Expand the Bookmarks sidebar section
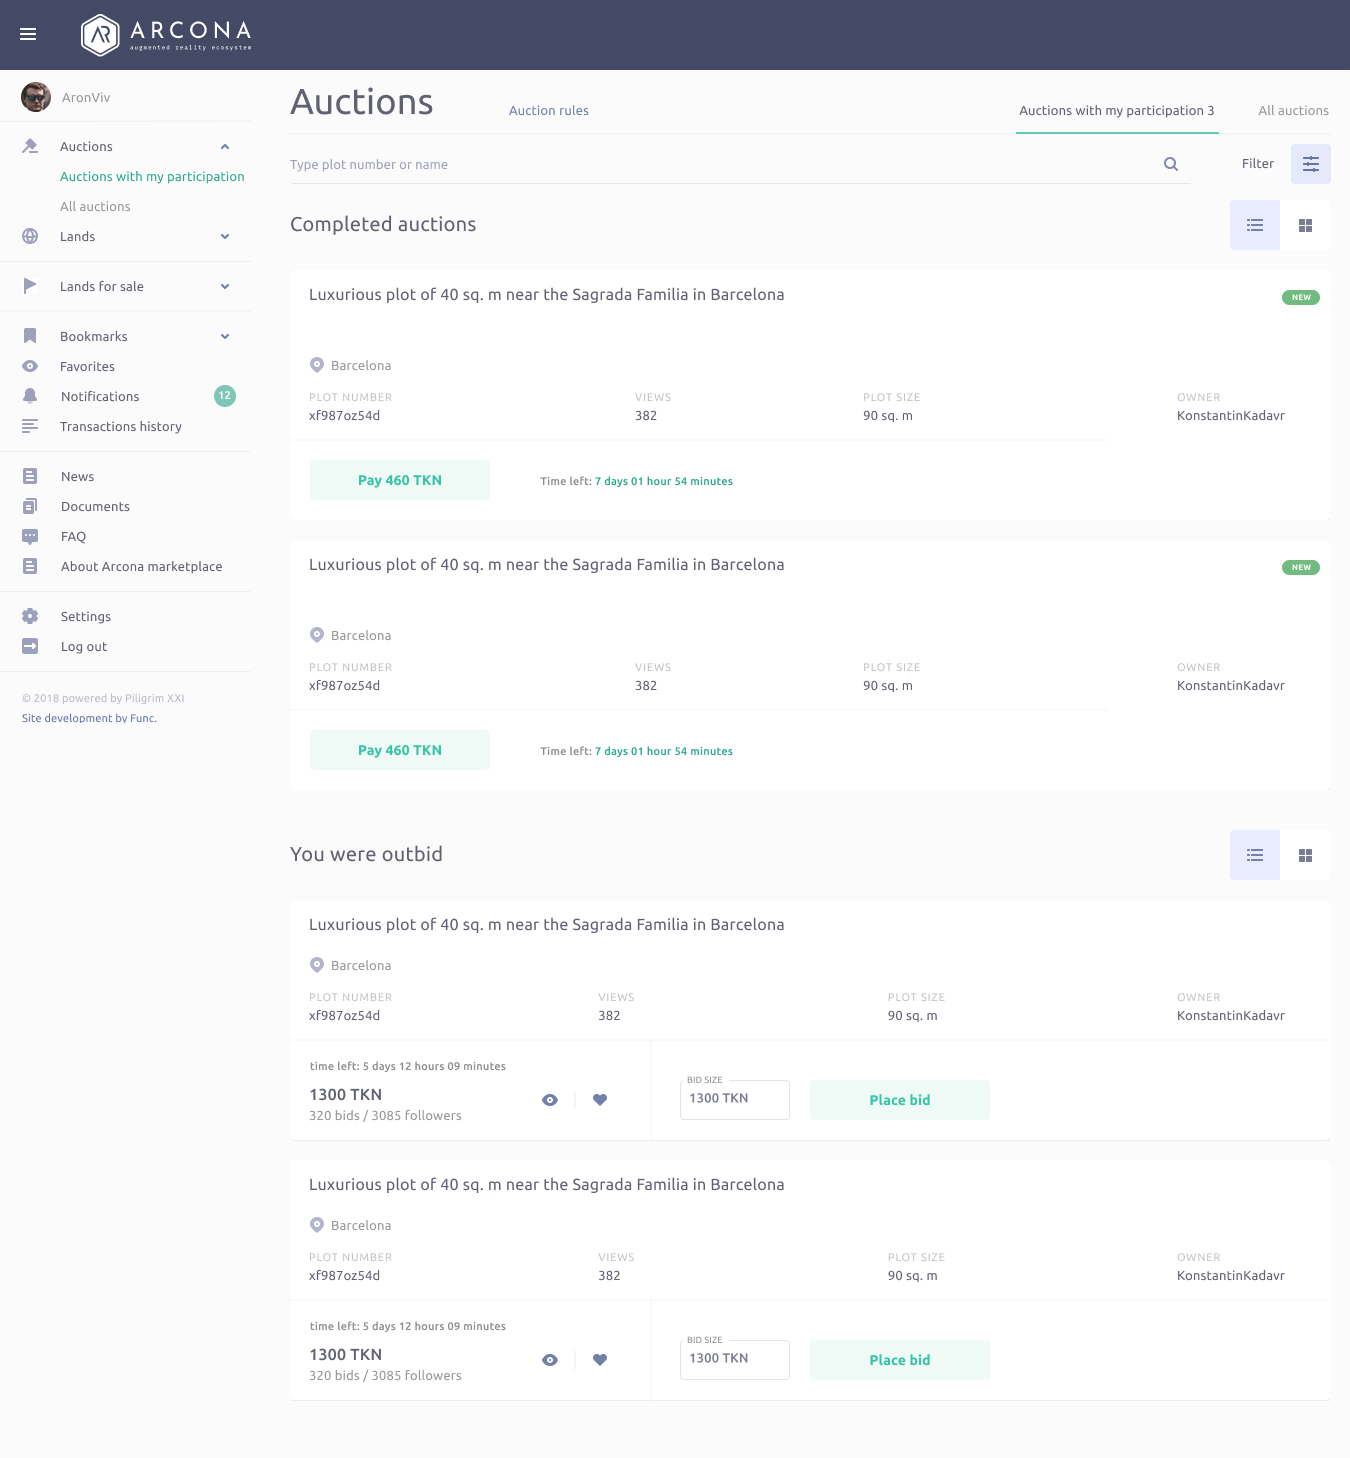This screenshot has height=1458, width=1350. pyautogui.click(x=225, y=337)
